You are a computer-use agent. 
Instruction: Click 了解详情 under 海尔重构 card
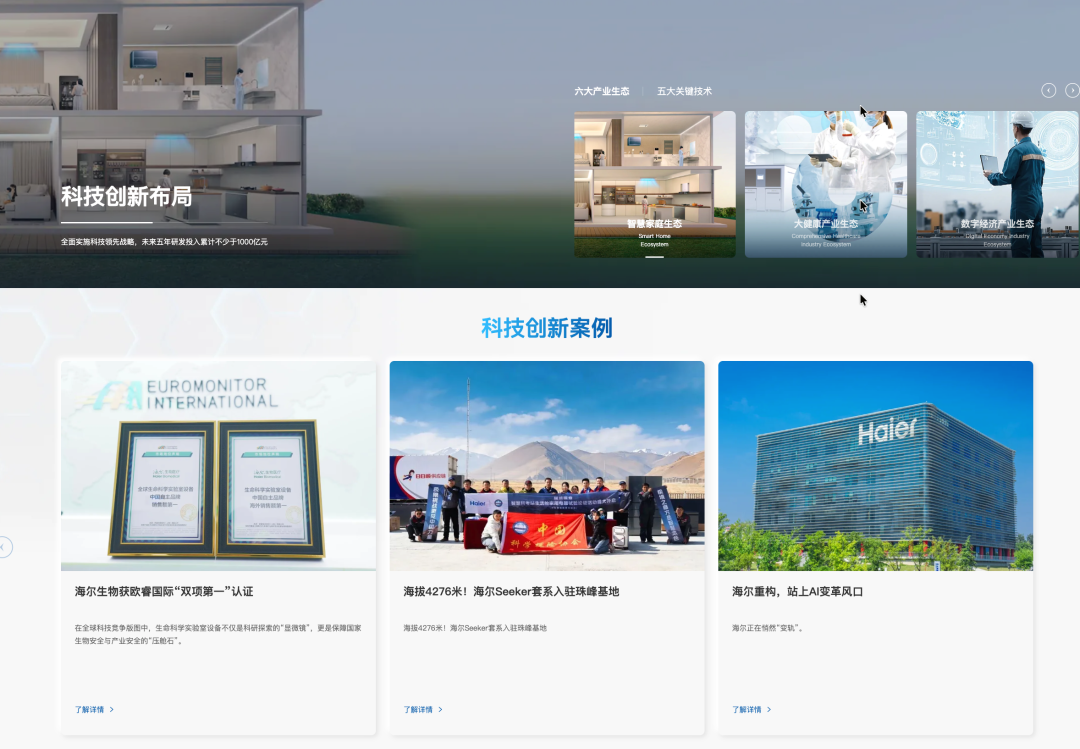[x=747, y=709]
